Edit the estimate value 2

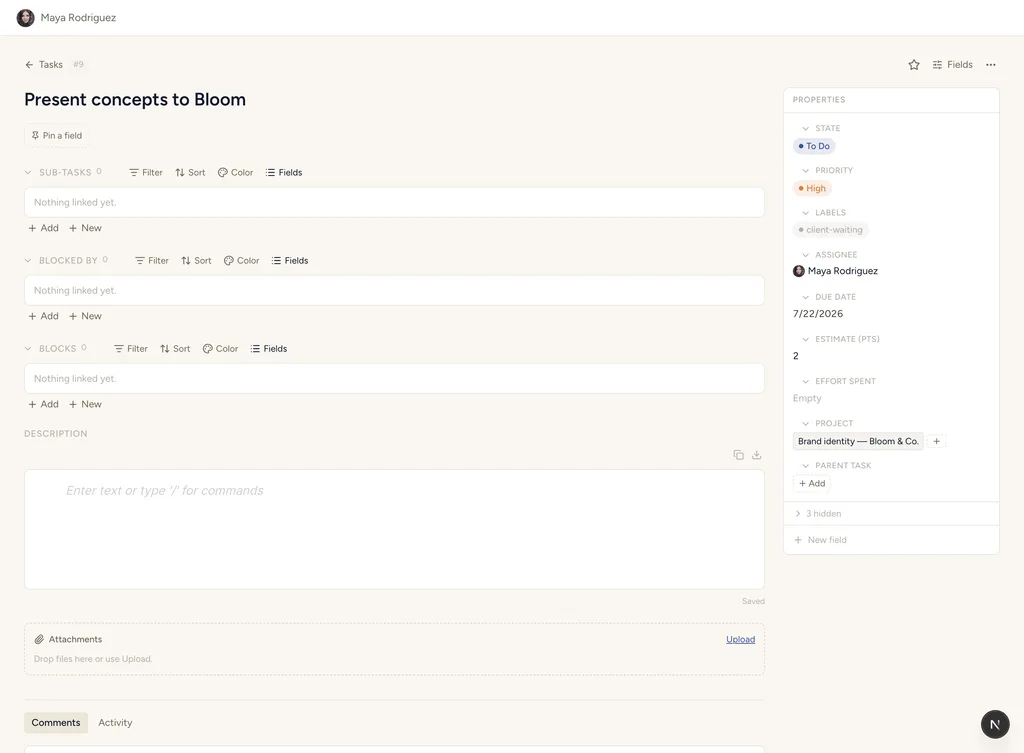coord(795,356)
